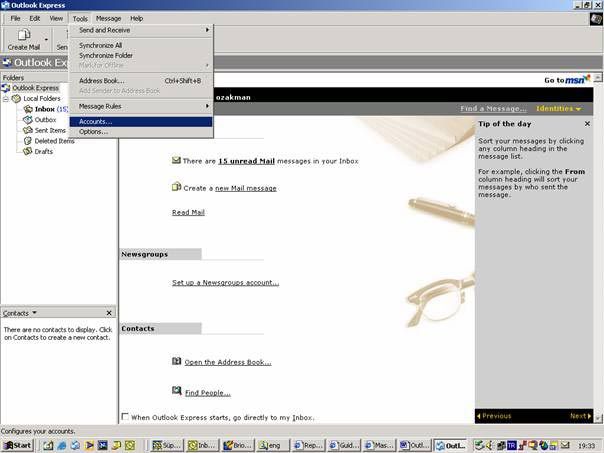Open Address Book from the Tools menu
Viewport: 604px width, 453px height.
[141, 81]
